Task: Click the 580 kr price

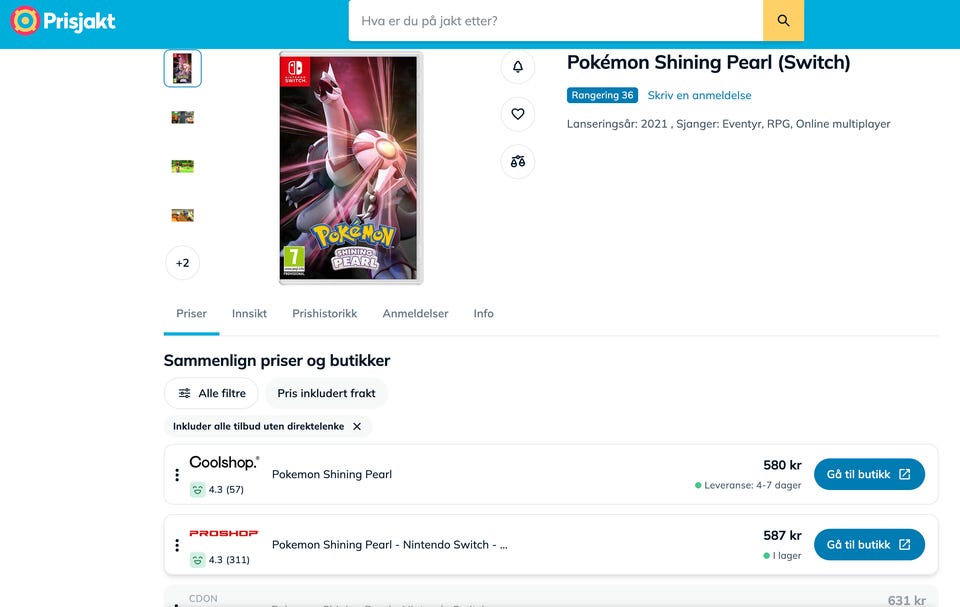Action: coord(782,465)
